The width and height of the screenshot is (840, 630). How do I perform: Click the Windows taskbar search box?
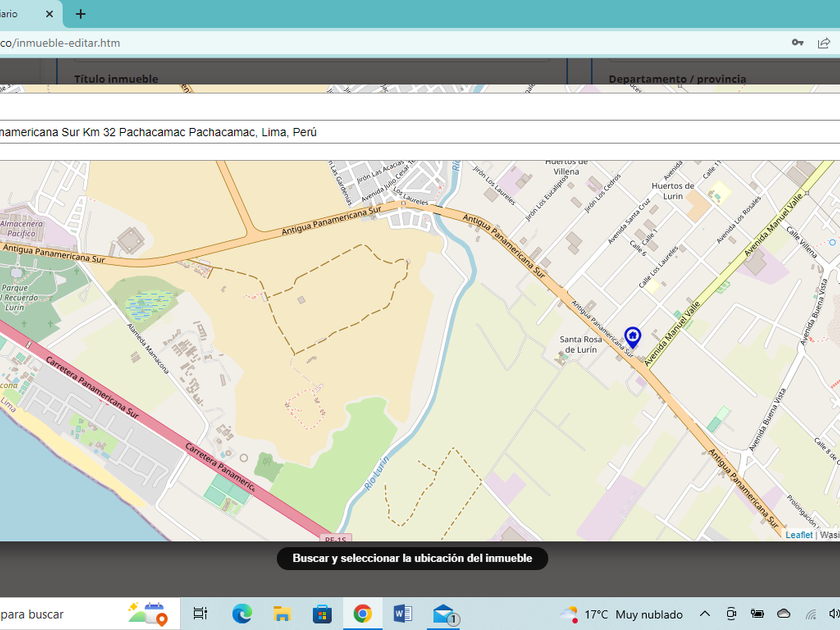tap(60, 613)
